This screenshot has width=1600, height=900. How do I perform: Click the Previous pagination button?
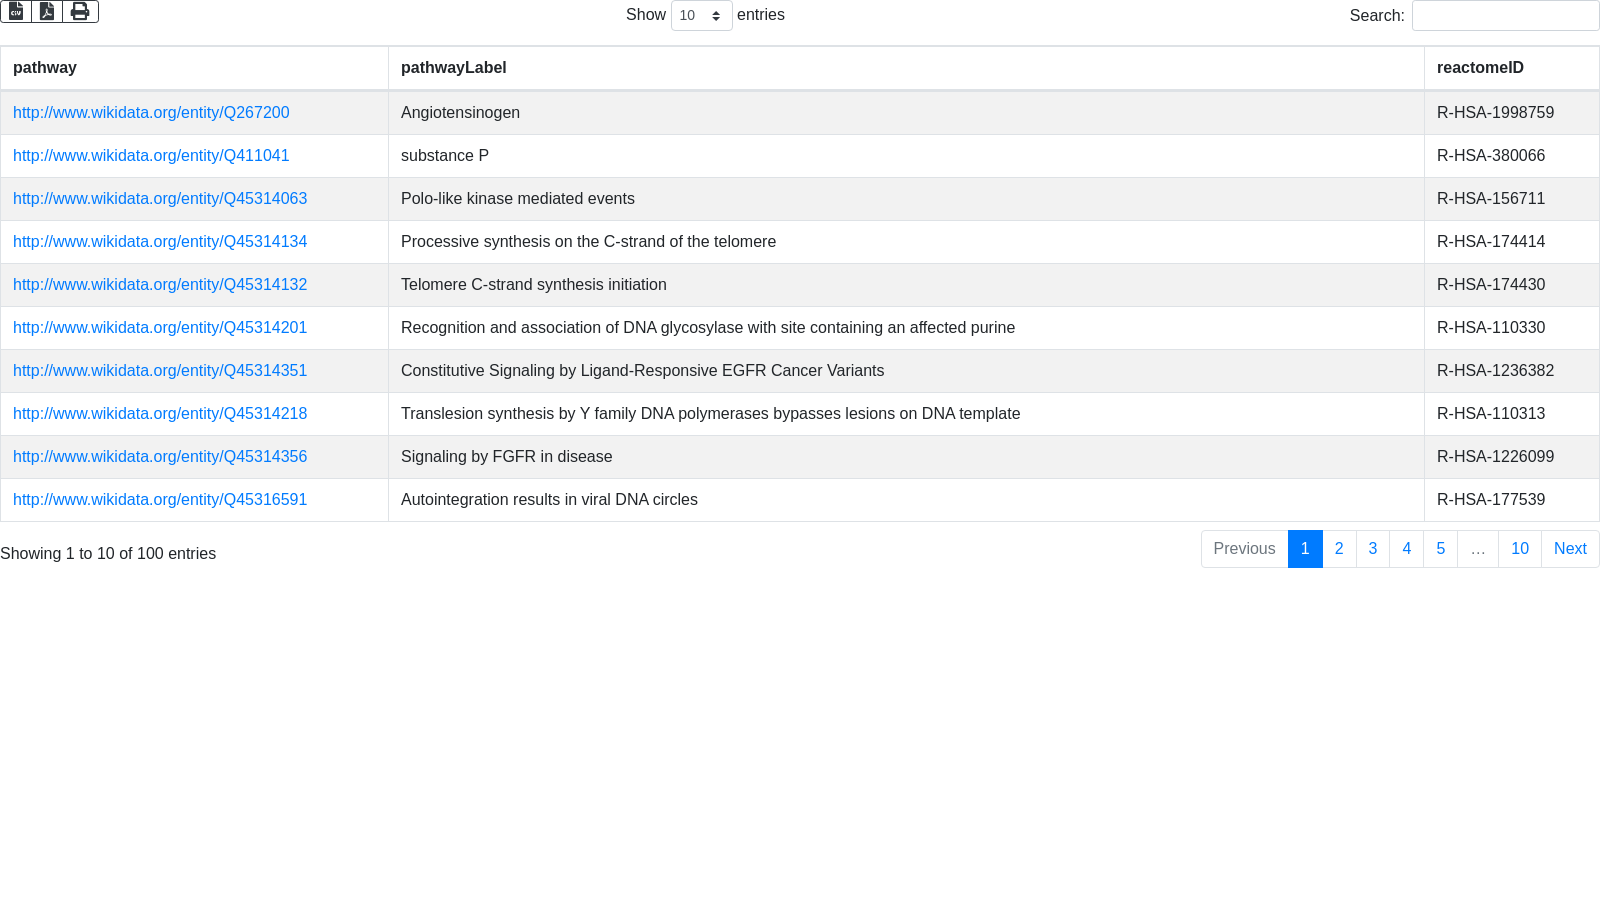pos(1244,549)
